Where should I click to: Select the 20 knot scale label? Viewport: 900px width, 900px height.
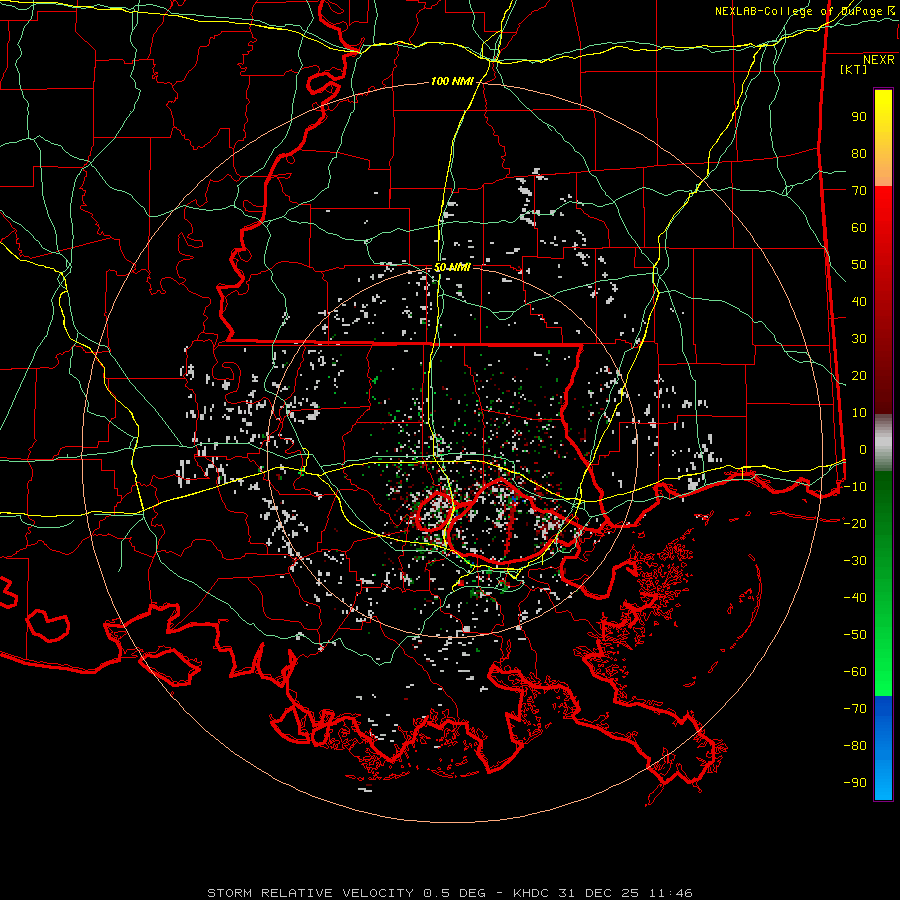(859, 375)
